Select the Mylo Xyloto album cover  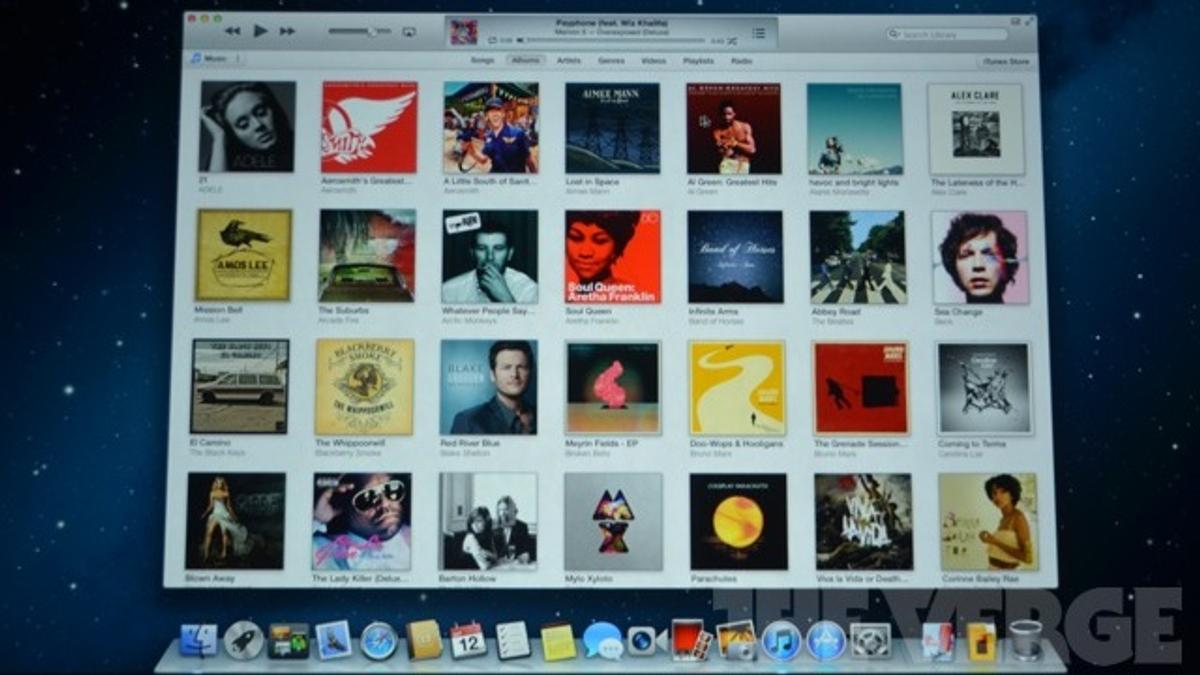[613, 522]
